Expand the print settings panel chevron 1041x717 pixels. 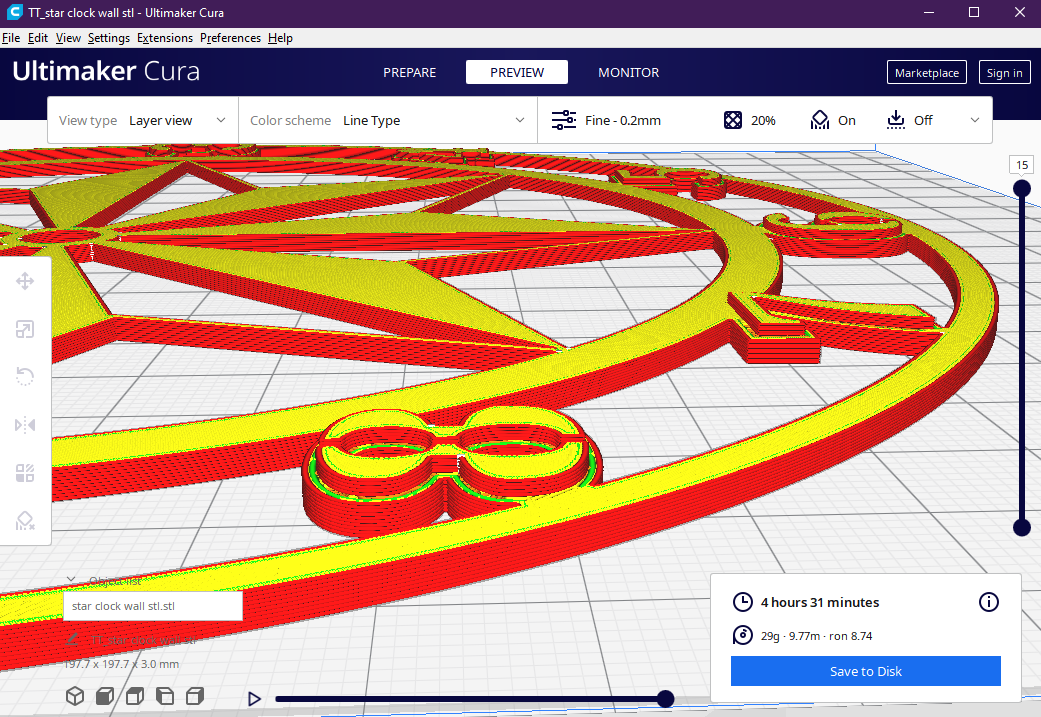975,120
